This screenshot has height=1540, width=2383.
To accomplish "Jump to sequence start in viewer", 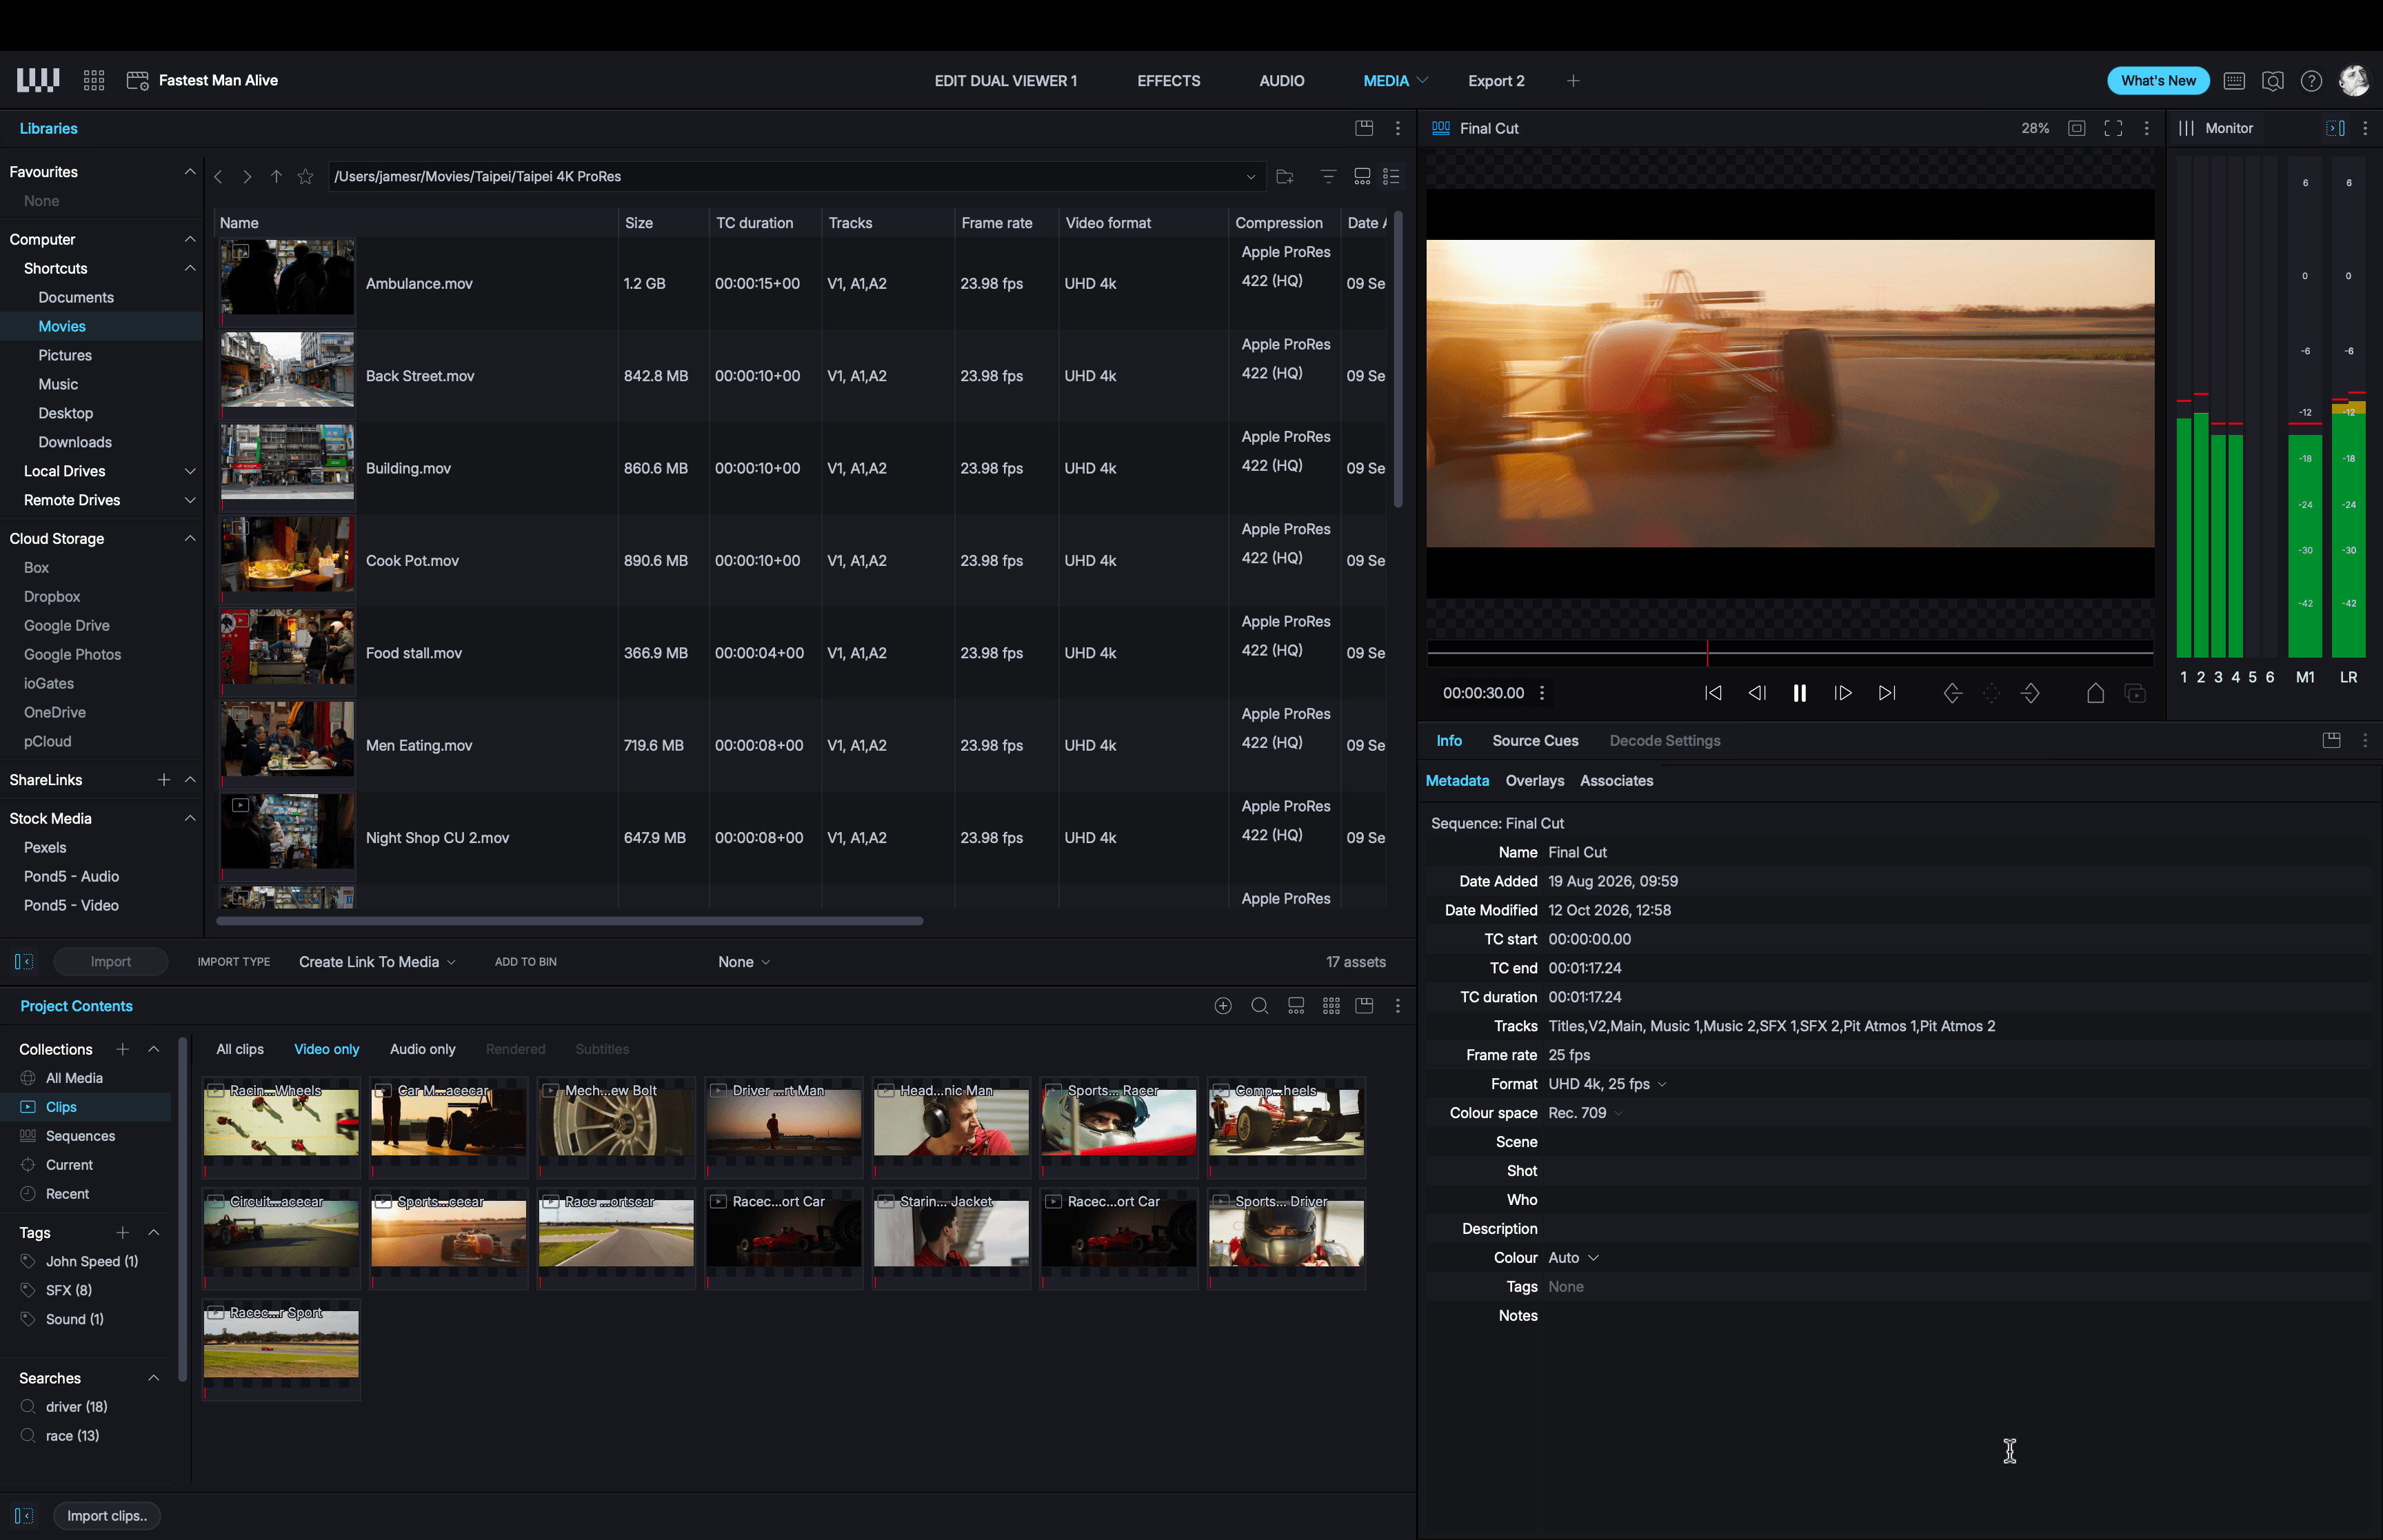I will point(1713,693).
